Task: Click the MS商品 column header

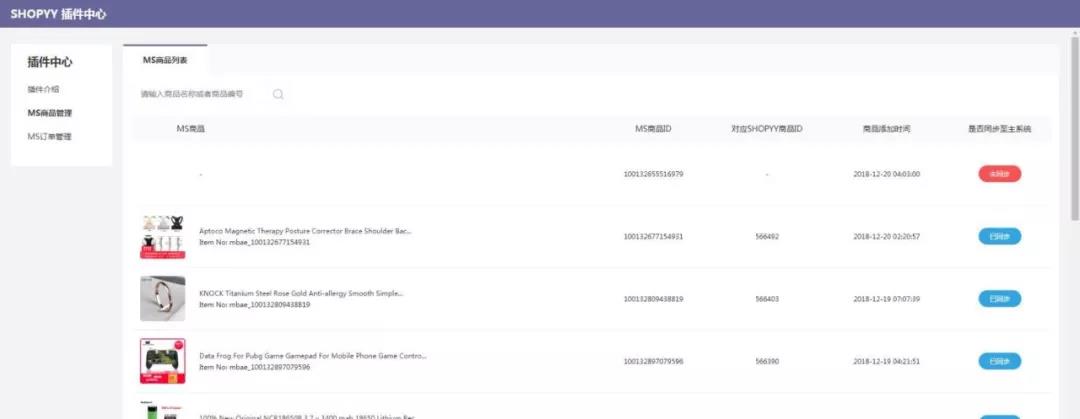Action: pos(191,129)
